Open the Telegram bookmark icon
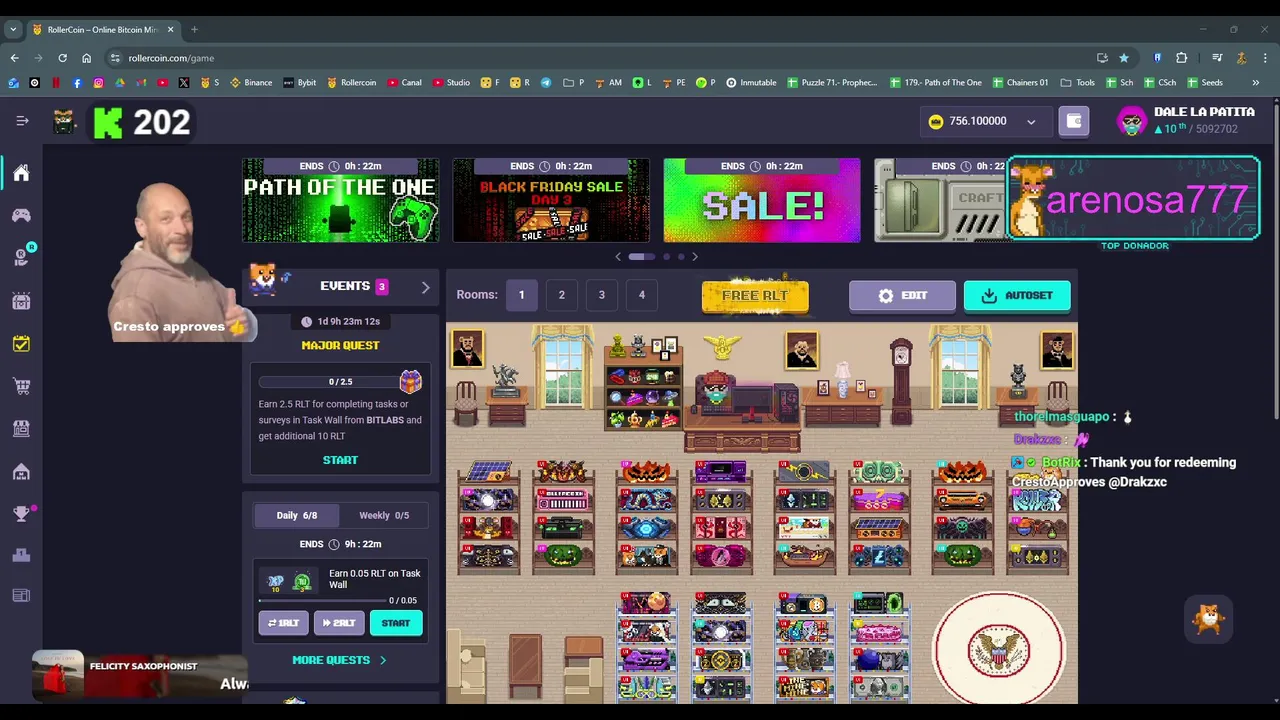Viewport: 1280px width, 720px height. tap(546, 83)
